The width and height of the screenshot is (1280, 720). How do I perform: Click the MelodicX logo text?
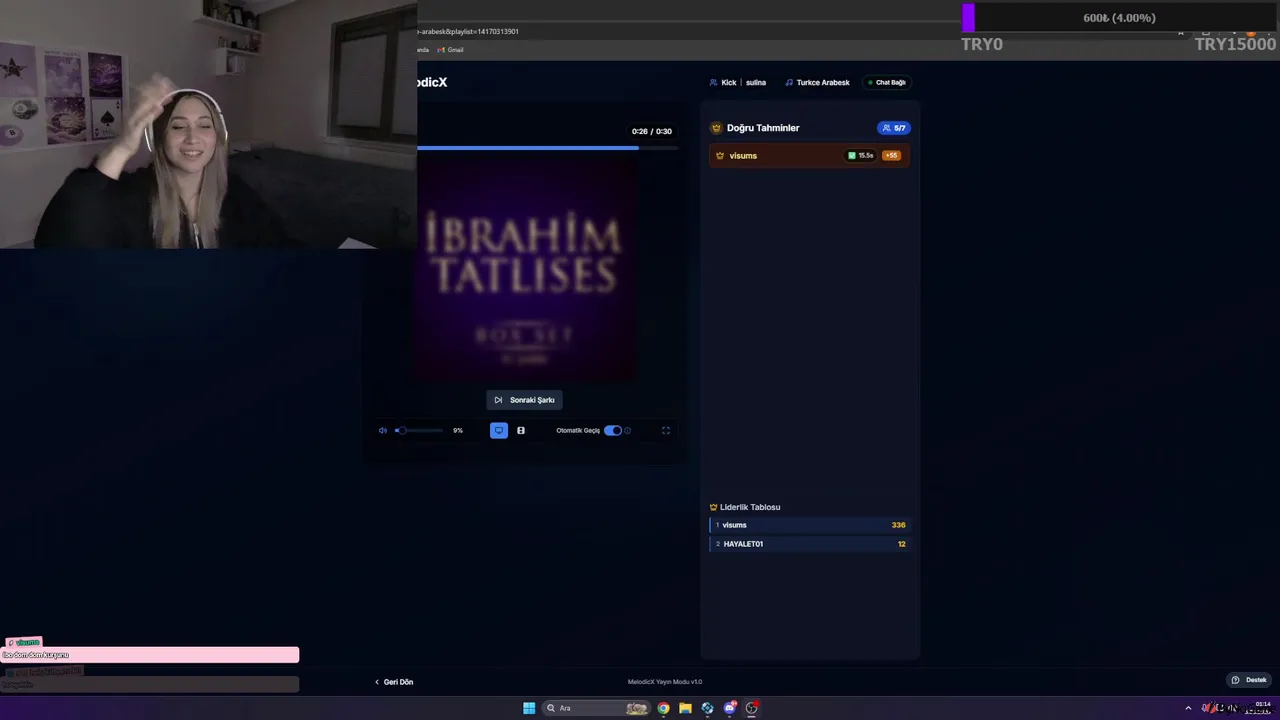432,83
